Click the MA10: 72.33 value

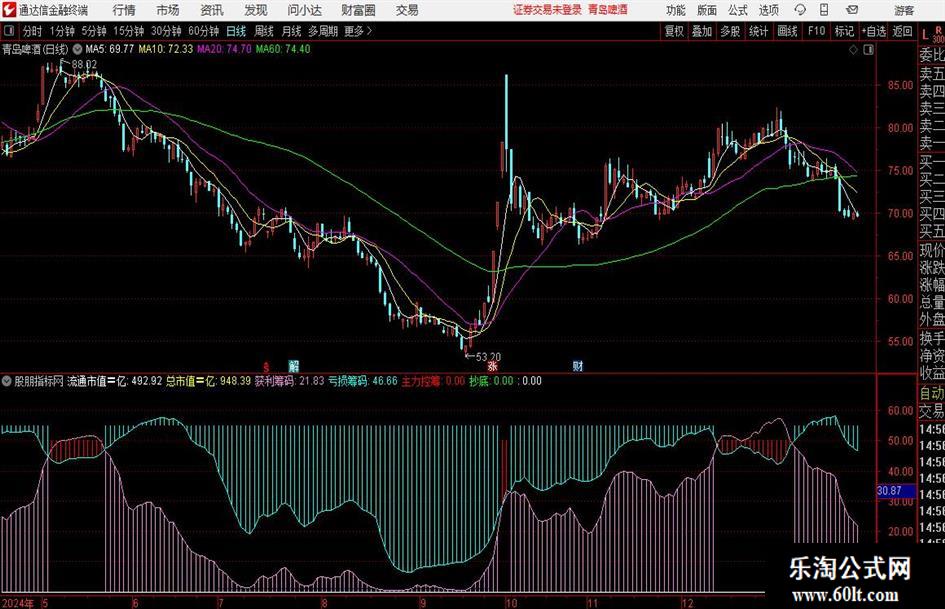pyautogui.click(x=166, y=49)
